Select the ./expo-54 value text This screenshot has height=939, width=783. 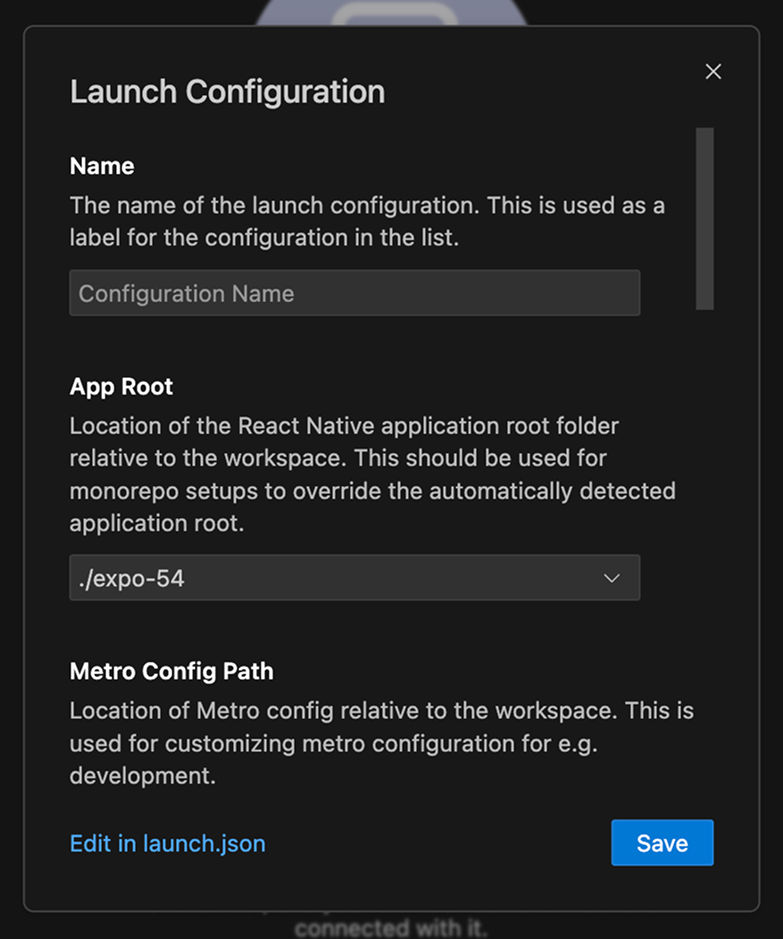point(132,578)
